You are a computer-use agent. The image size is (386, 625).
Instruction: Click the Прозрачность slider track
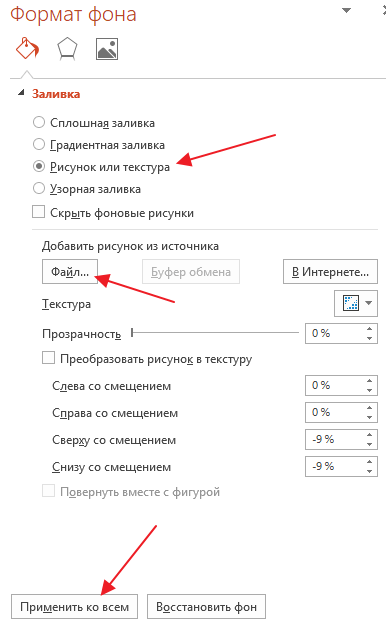[215, 332]
